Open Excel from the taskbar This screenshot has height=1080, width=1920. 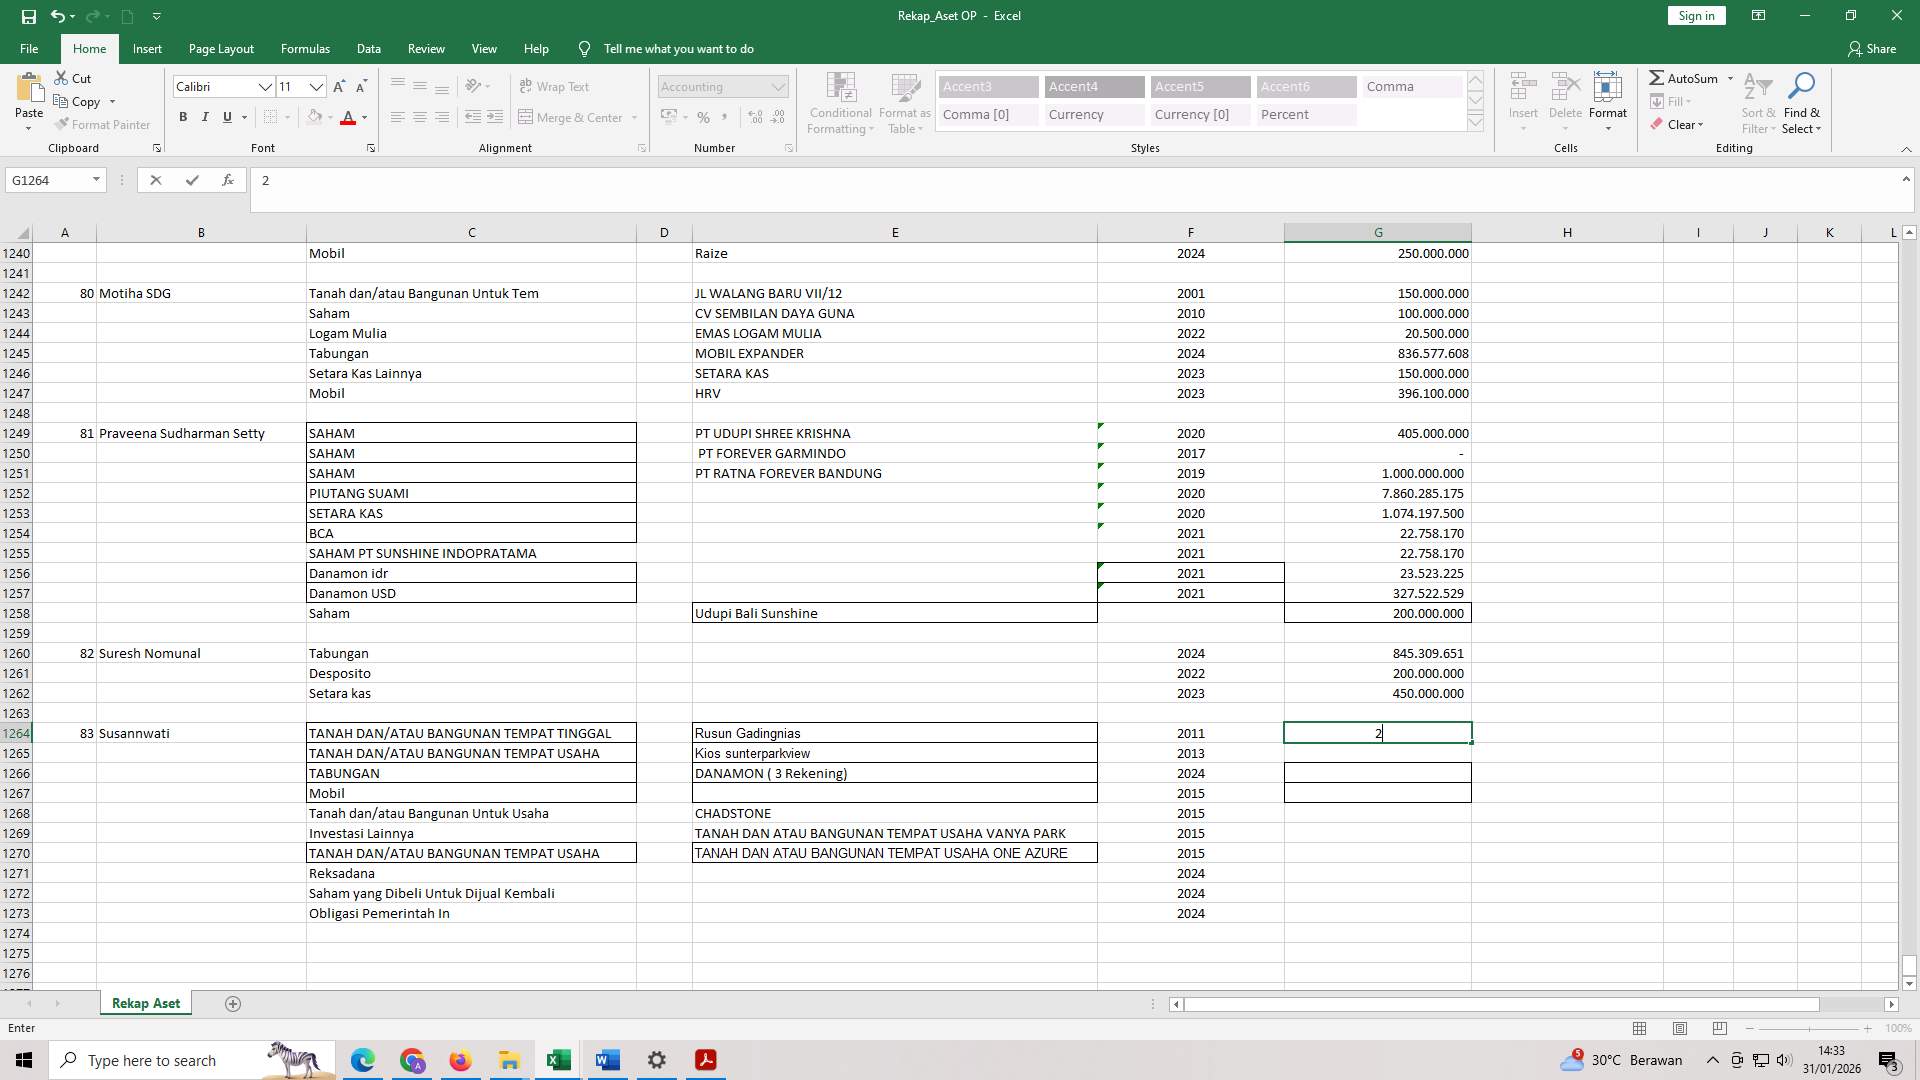pyautogui.click(x=558, y=1059)
